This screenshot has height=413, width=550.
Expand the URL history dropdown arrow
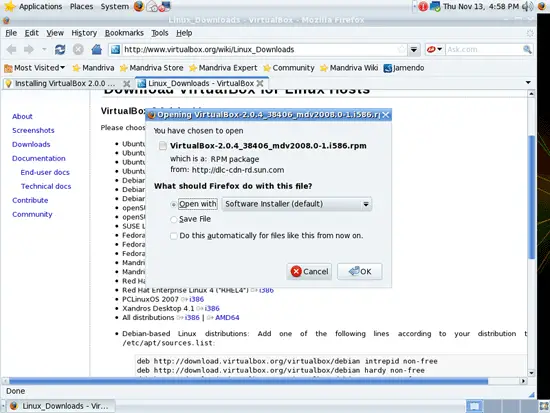pyautogui.click(x=414, y=49)
